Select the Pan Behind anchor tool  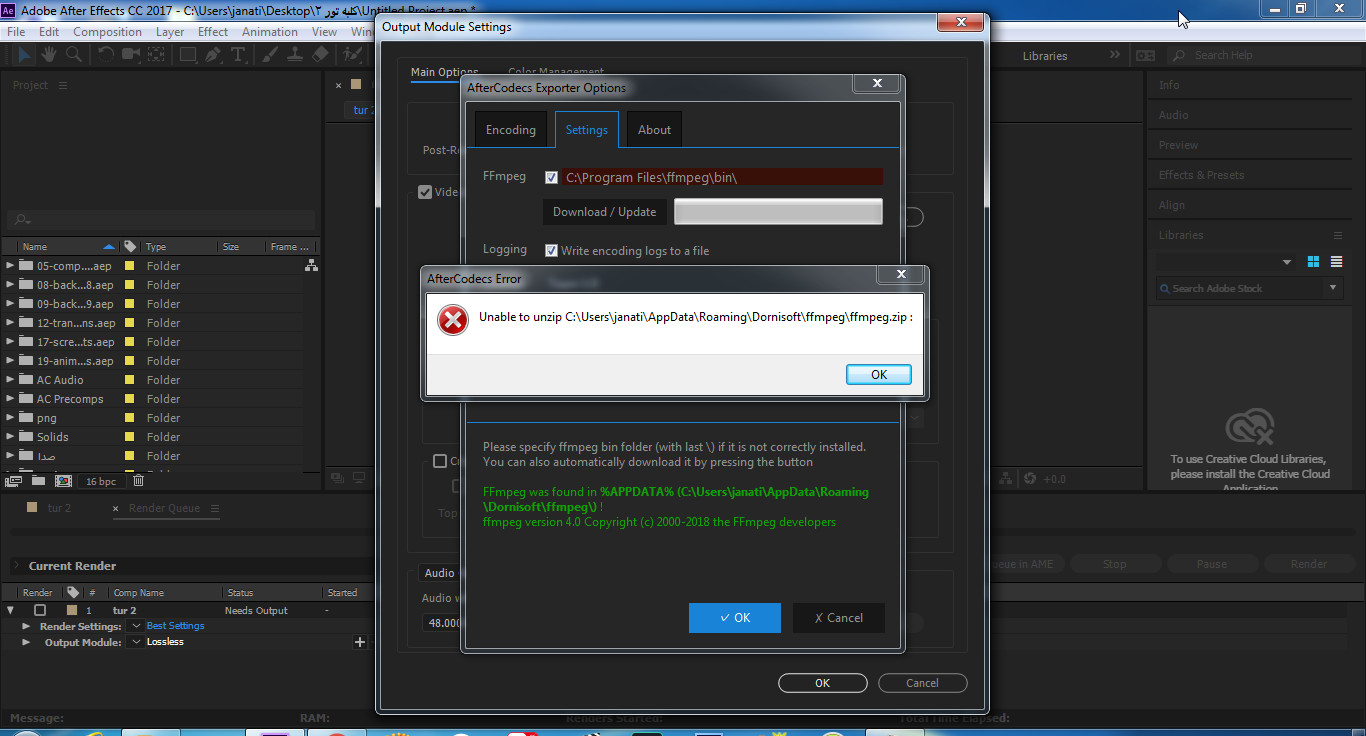(155, 55)
